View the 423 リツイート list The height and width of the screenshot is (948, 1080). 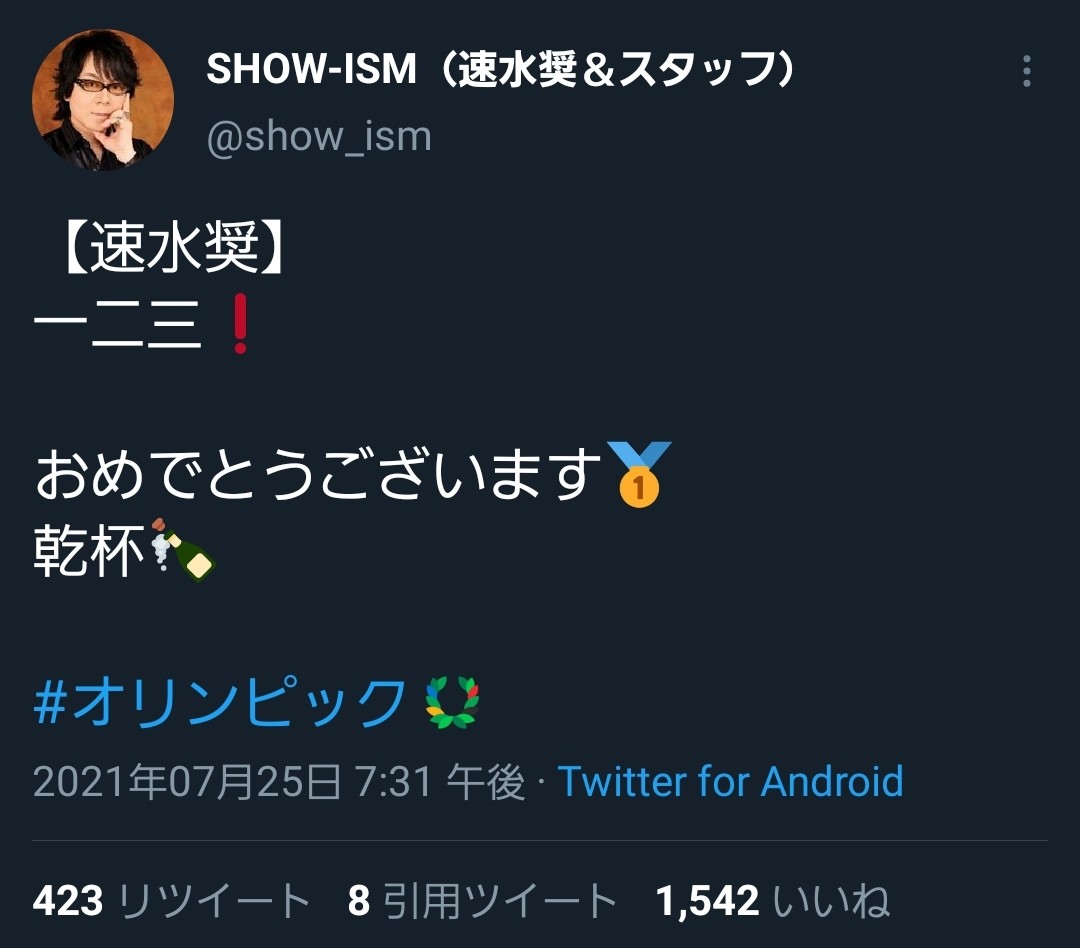pyautogui.click(x=172, y=900)
